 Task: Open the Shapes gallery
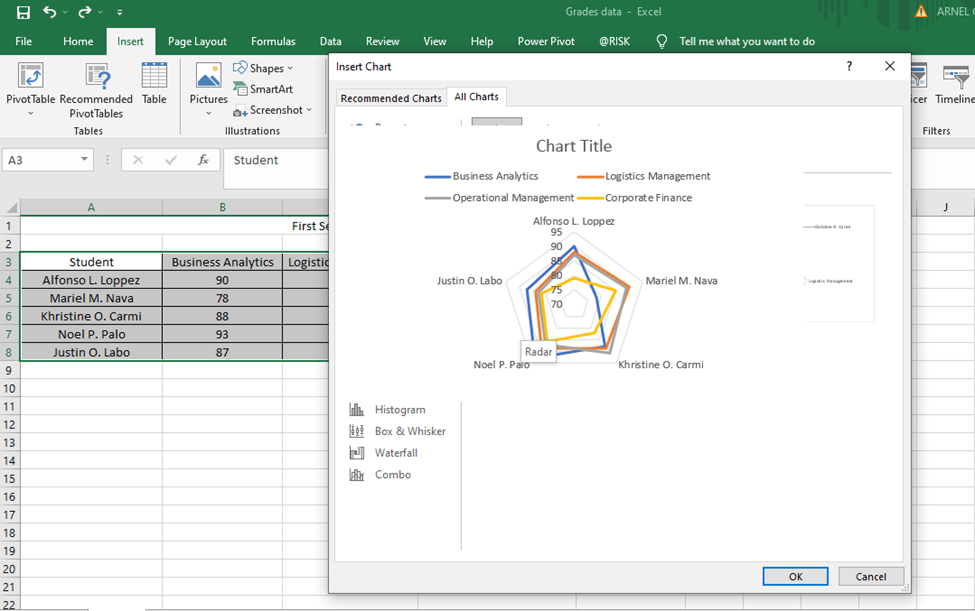(x=263, y=68)
